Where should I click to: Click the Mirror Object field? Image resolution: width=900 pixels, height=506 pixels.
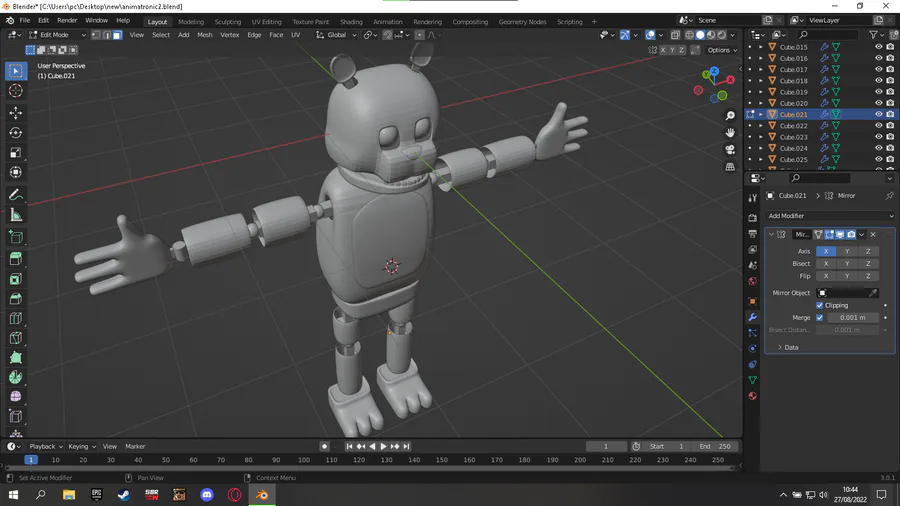[x=847, y=293]
